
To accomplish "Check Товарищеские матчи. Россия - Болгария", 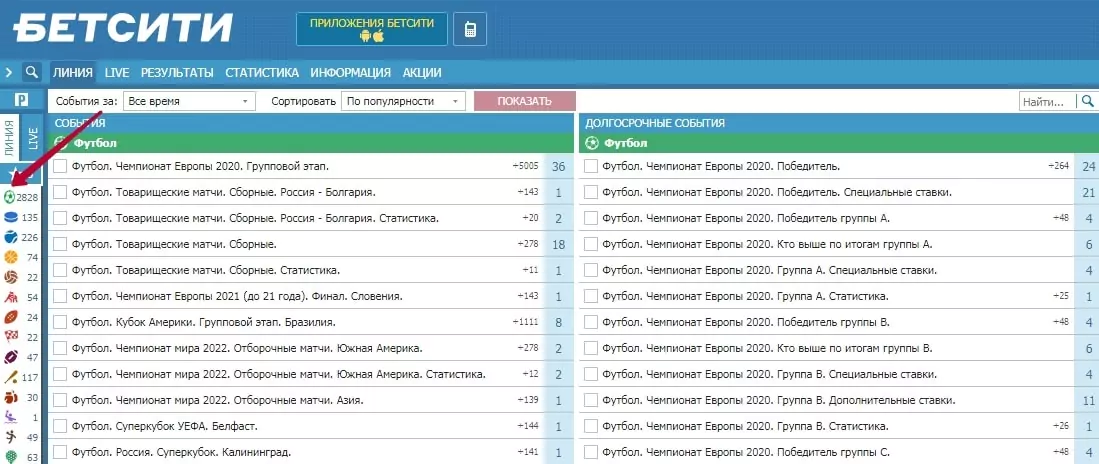I will 60,192.
